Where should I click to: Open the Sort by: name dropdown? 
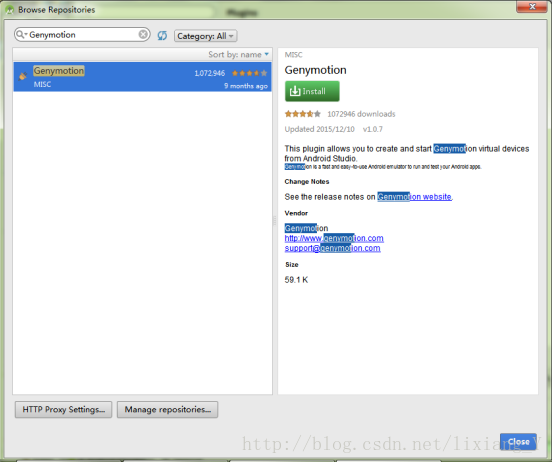click(238, 55)
